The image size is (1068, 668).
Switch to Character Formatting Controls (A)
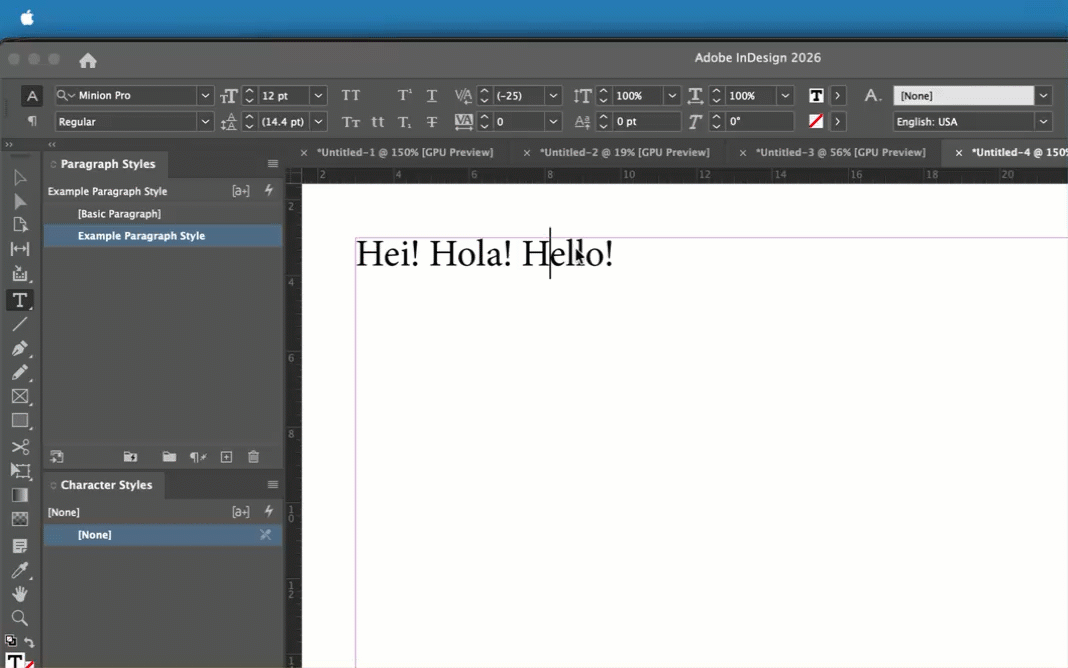point(32,96)
